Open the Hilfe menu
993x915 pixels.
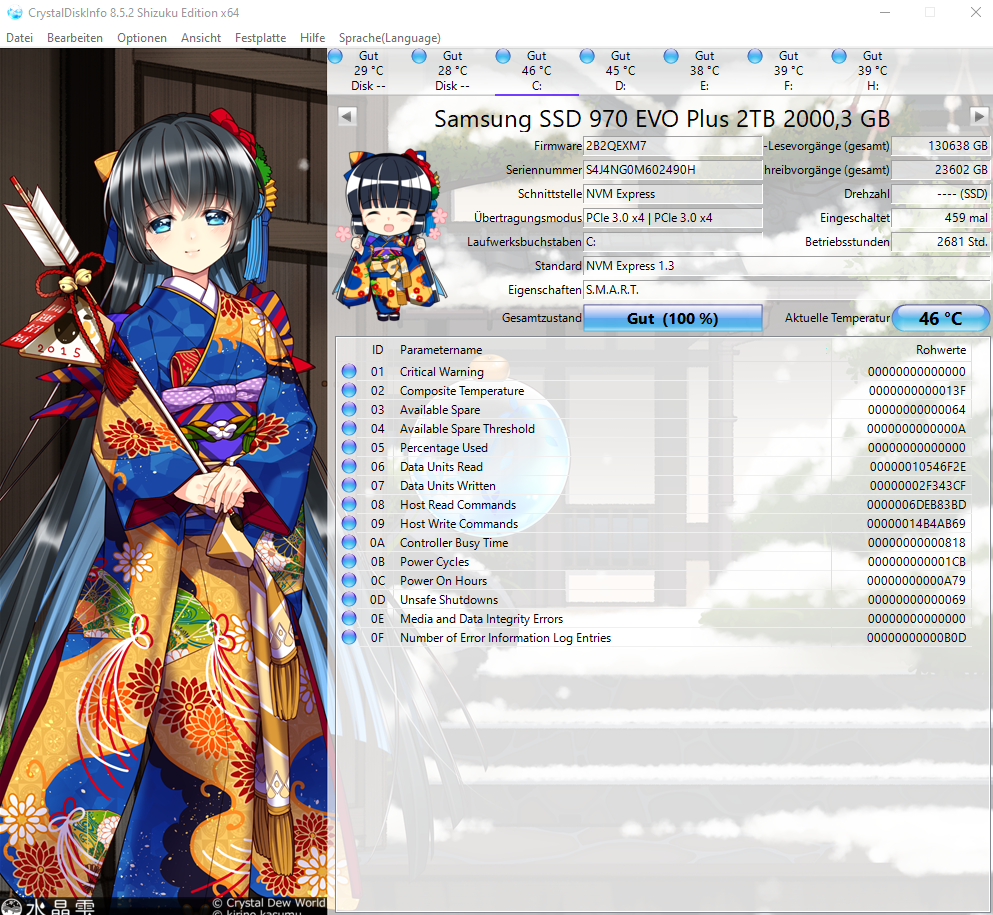(x=312, y=37)
